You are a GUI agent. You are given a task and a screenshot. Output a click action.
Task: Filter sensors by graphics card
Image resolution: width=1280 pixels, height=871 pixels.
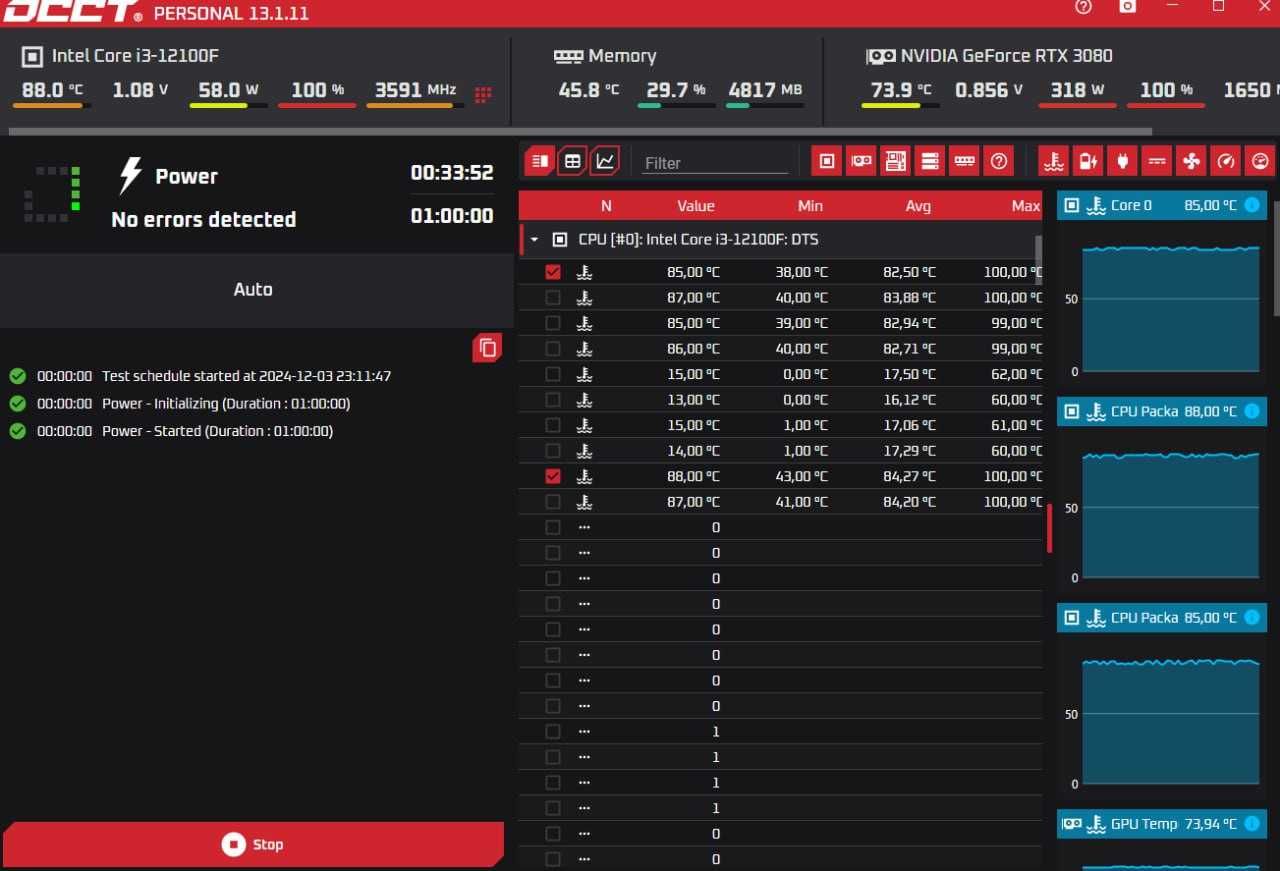[860, 161]
